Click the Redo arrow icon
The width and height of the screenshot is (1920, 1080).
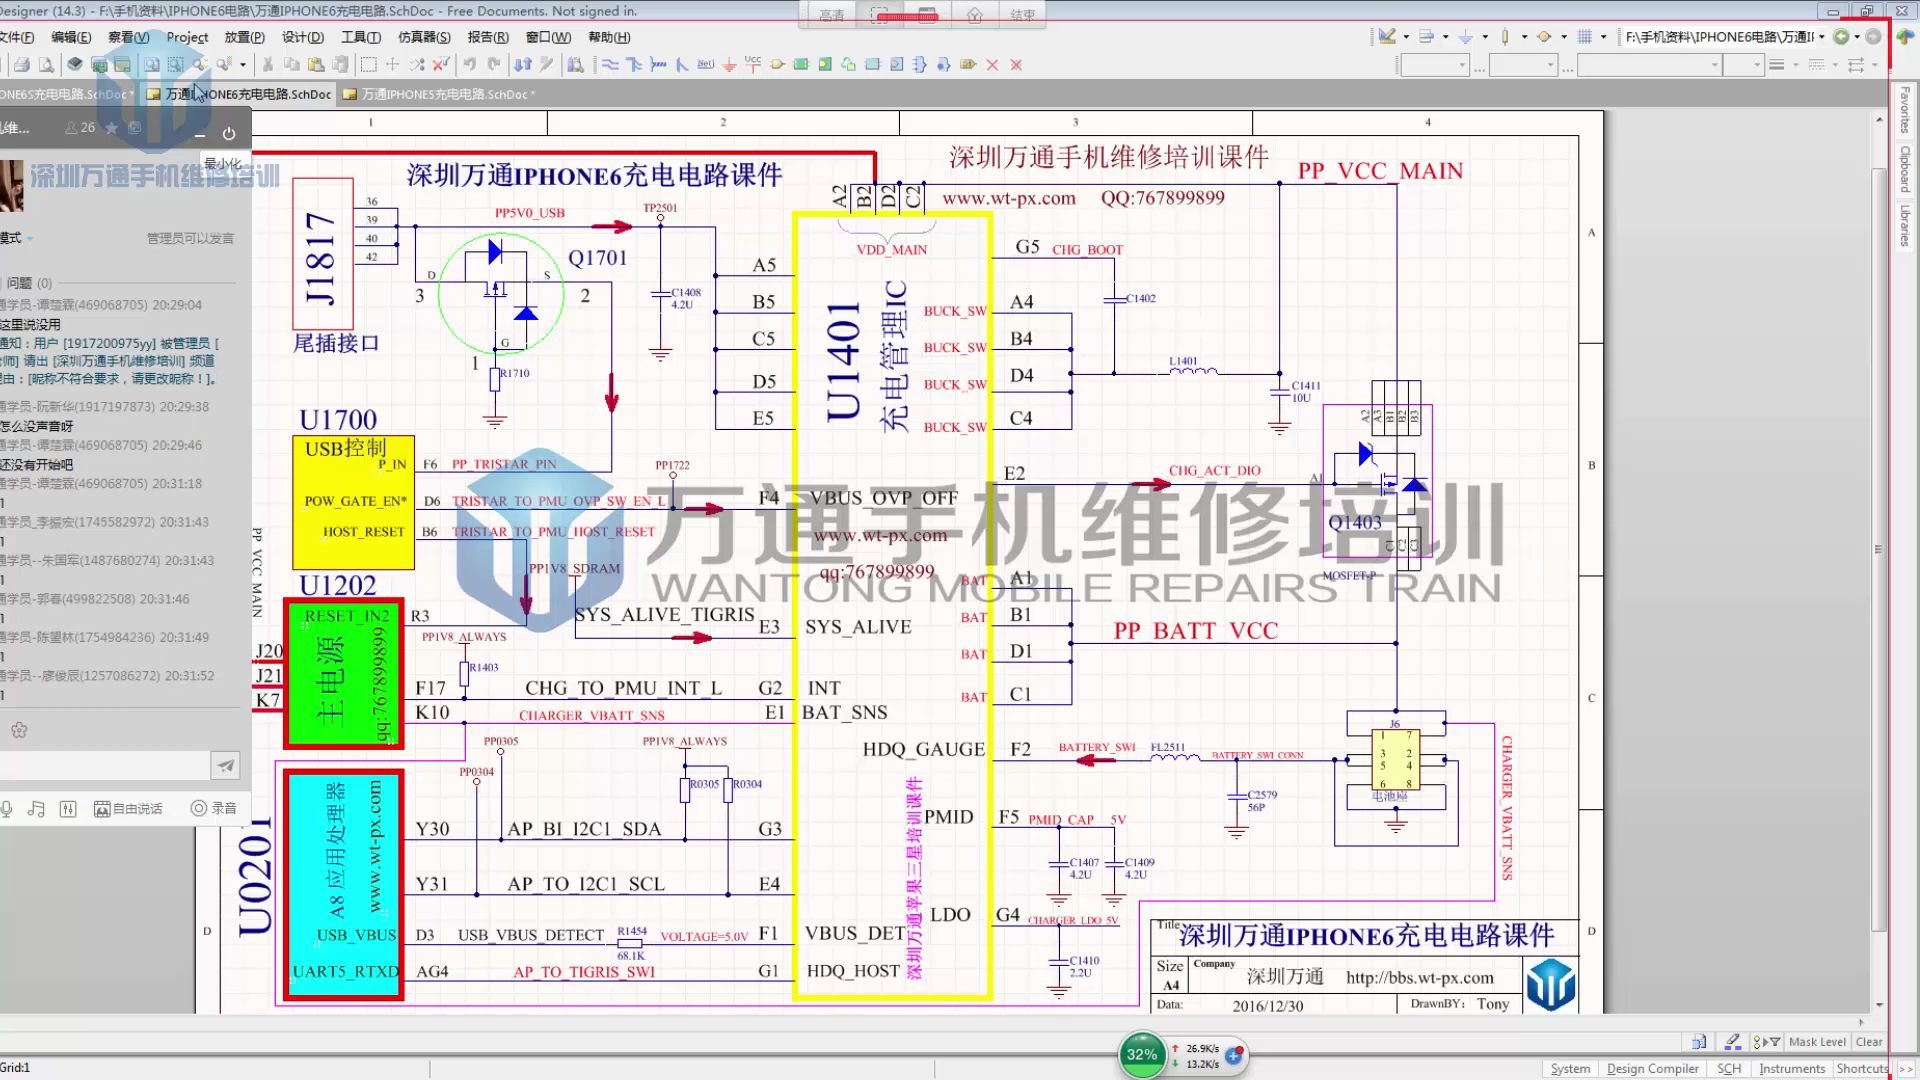tap(494, 65)
